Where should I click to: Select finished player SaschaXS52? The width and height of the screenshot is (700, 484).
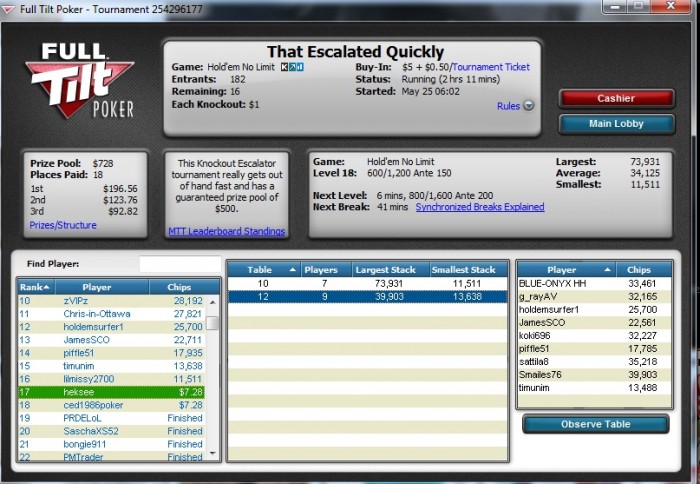click(112, 431)
